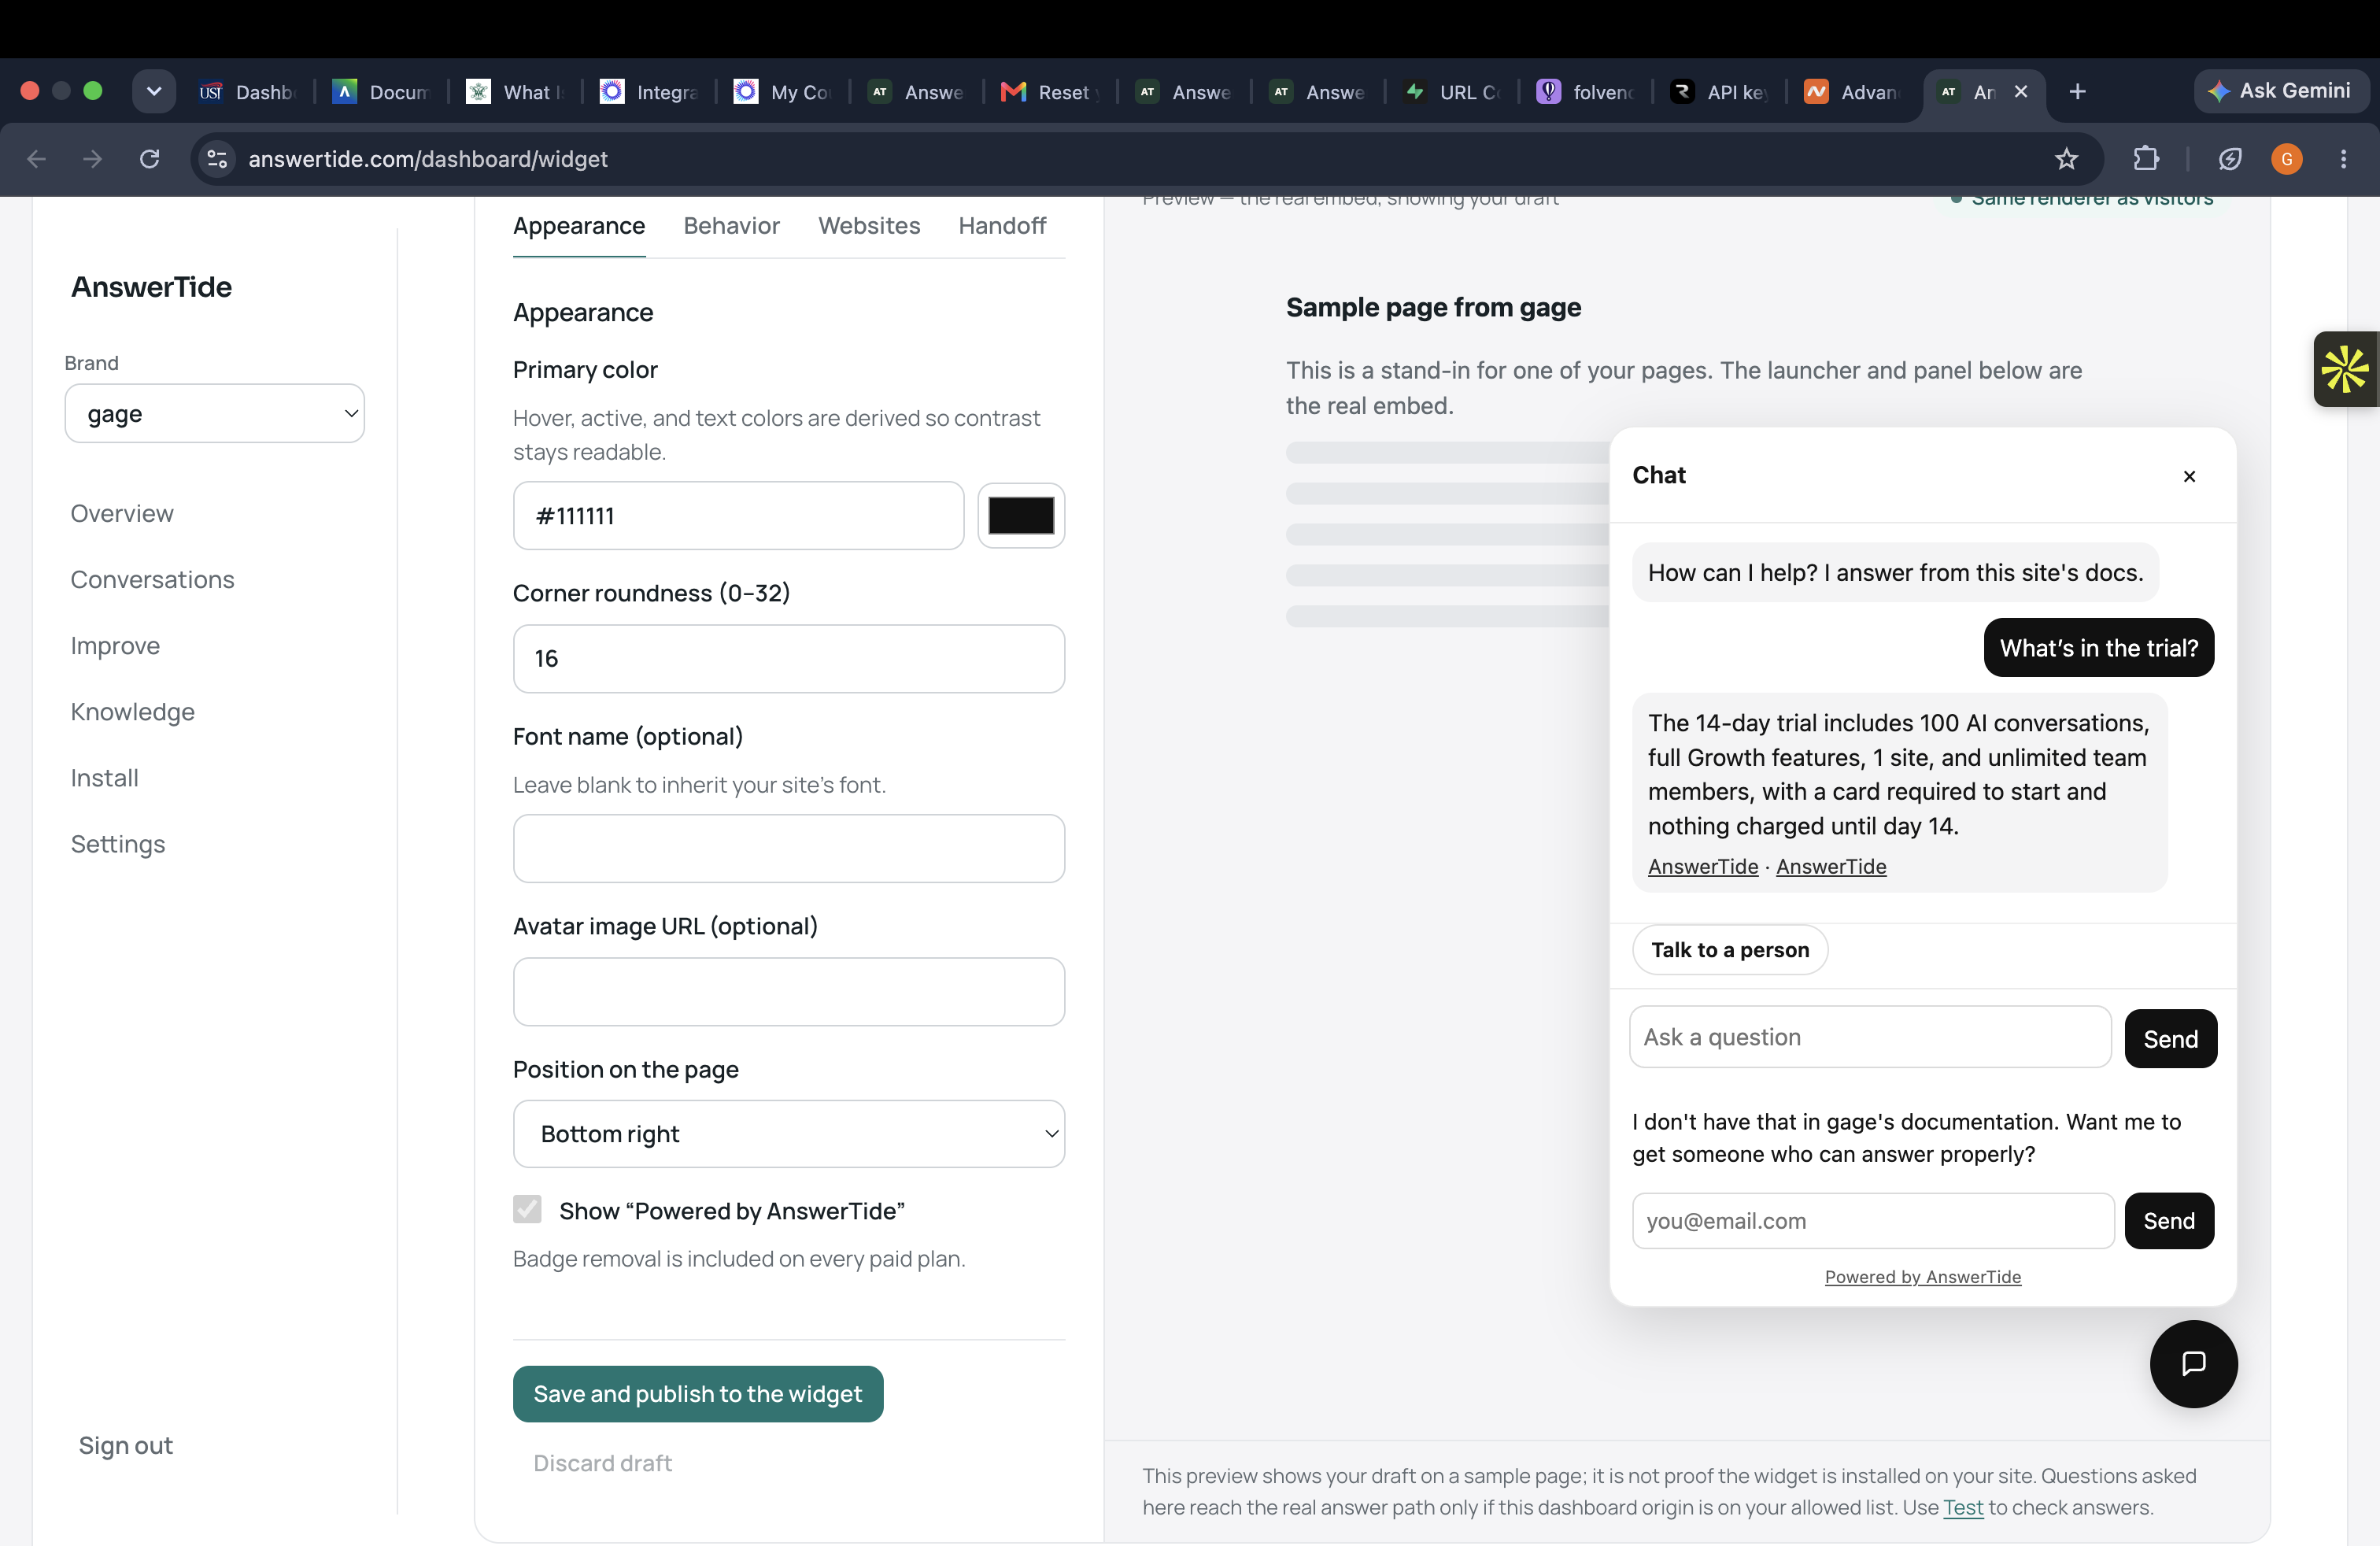The width and height of the screenshot is (2380, 1546).
Task: Go to Knowledge in the sidebar
Action: [x=133, y=712]
